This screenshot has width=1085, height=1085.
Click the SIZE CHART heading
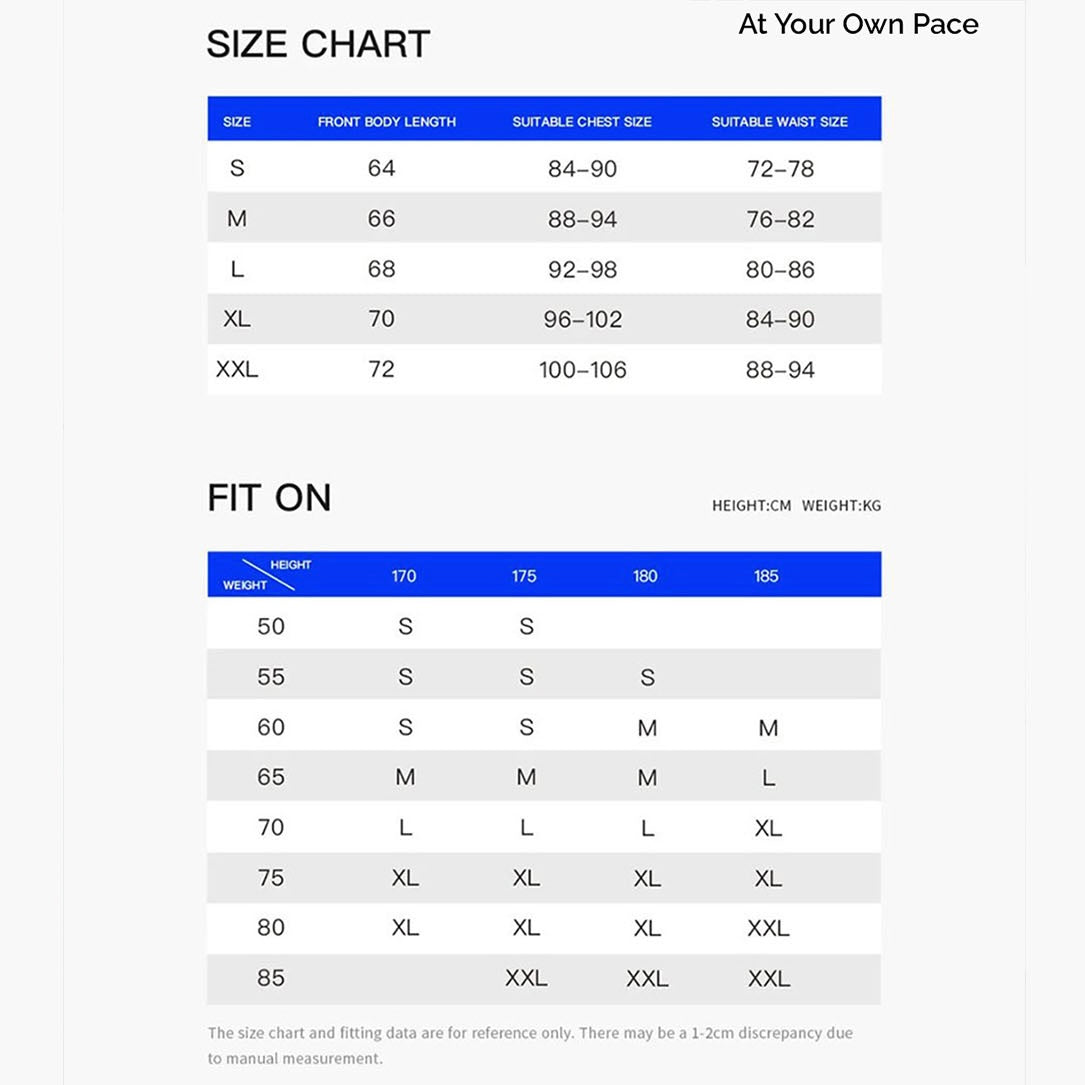[x=318, y=45]
